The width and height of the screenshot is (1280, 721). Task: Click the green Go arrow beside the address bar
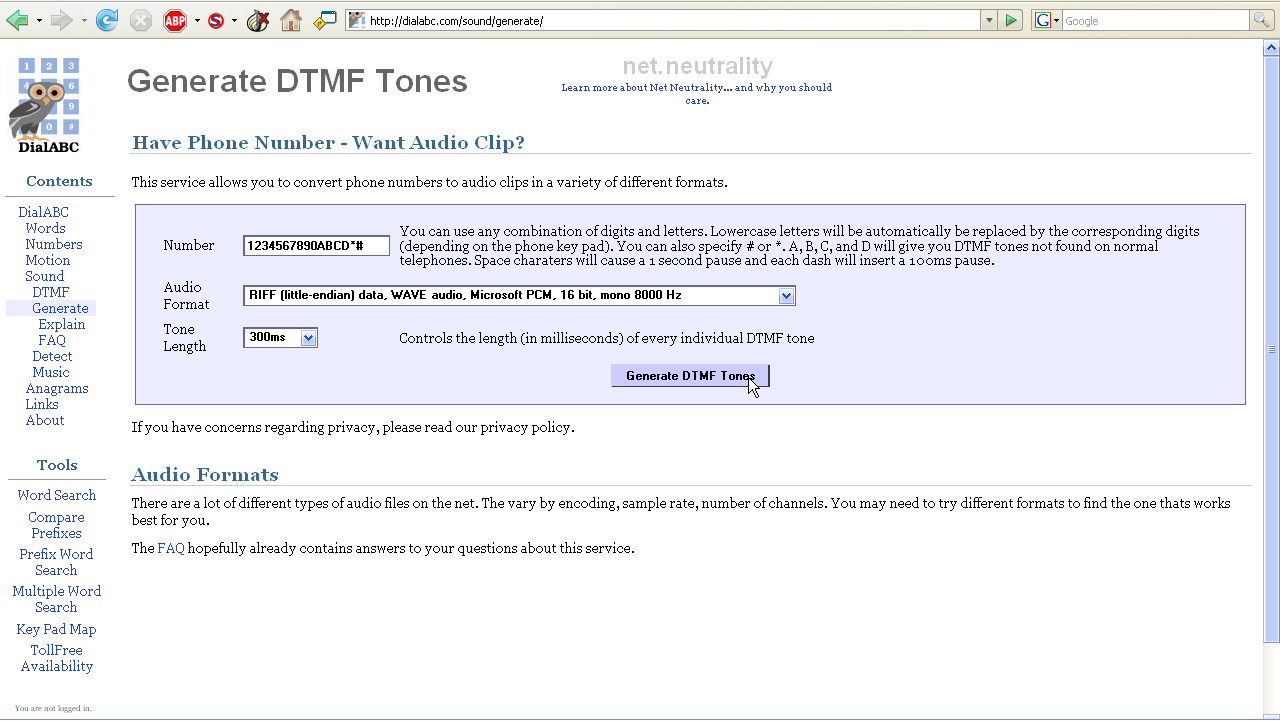[1011, 20]
